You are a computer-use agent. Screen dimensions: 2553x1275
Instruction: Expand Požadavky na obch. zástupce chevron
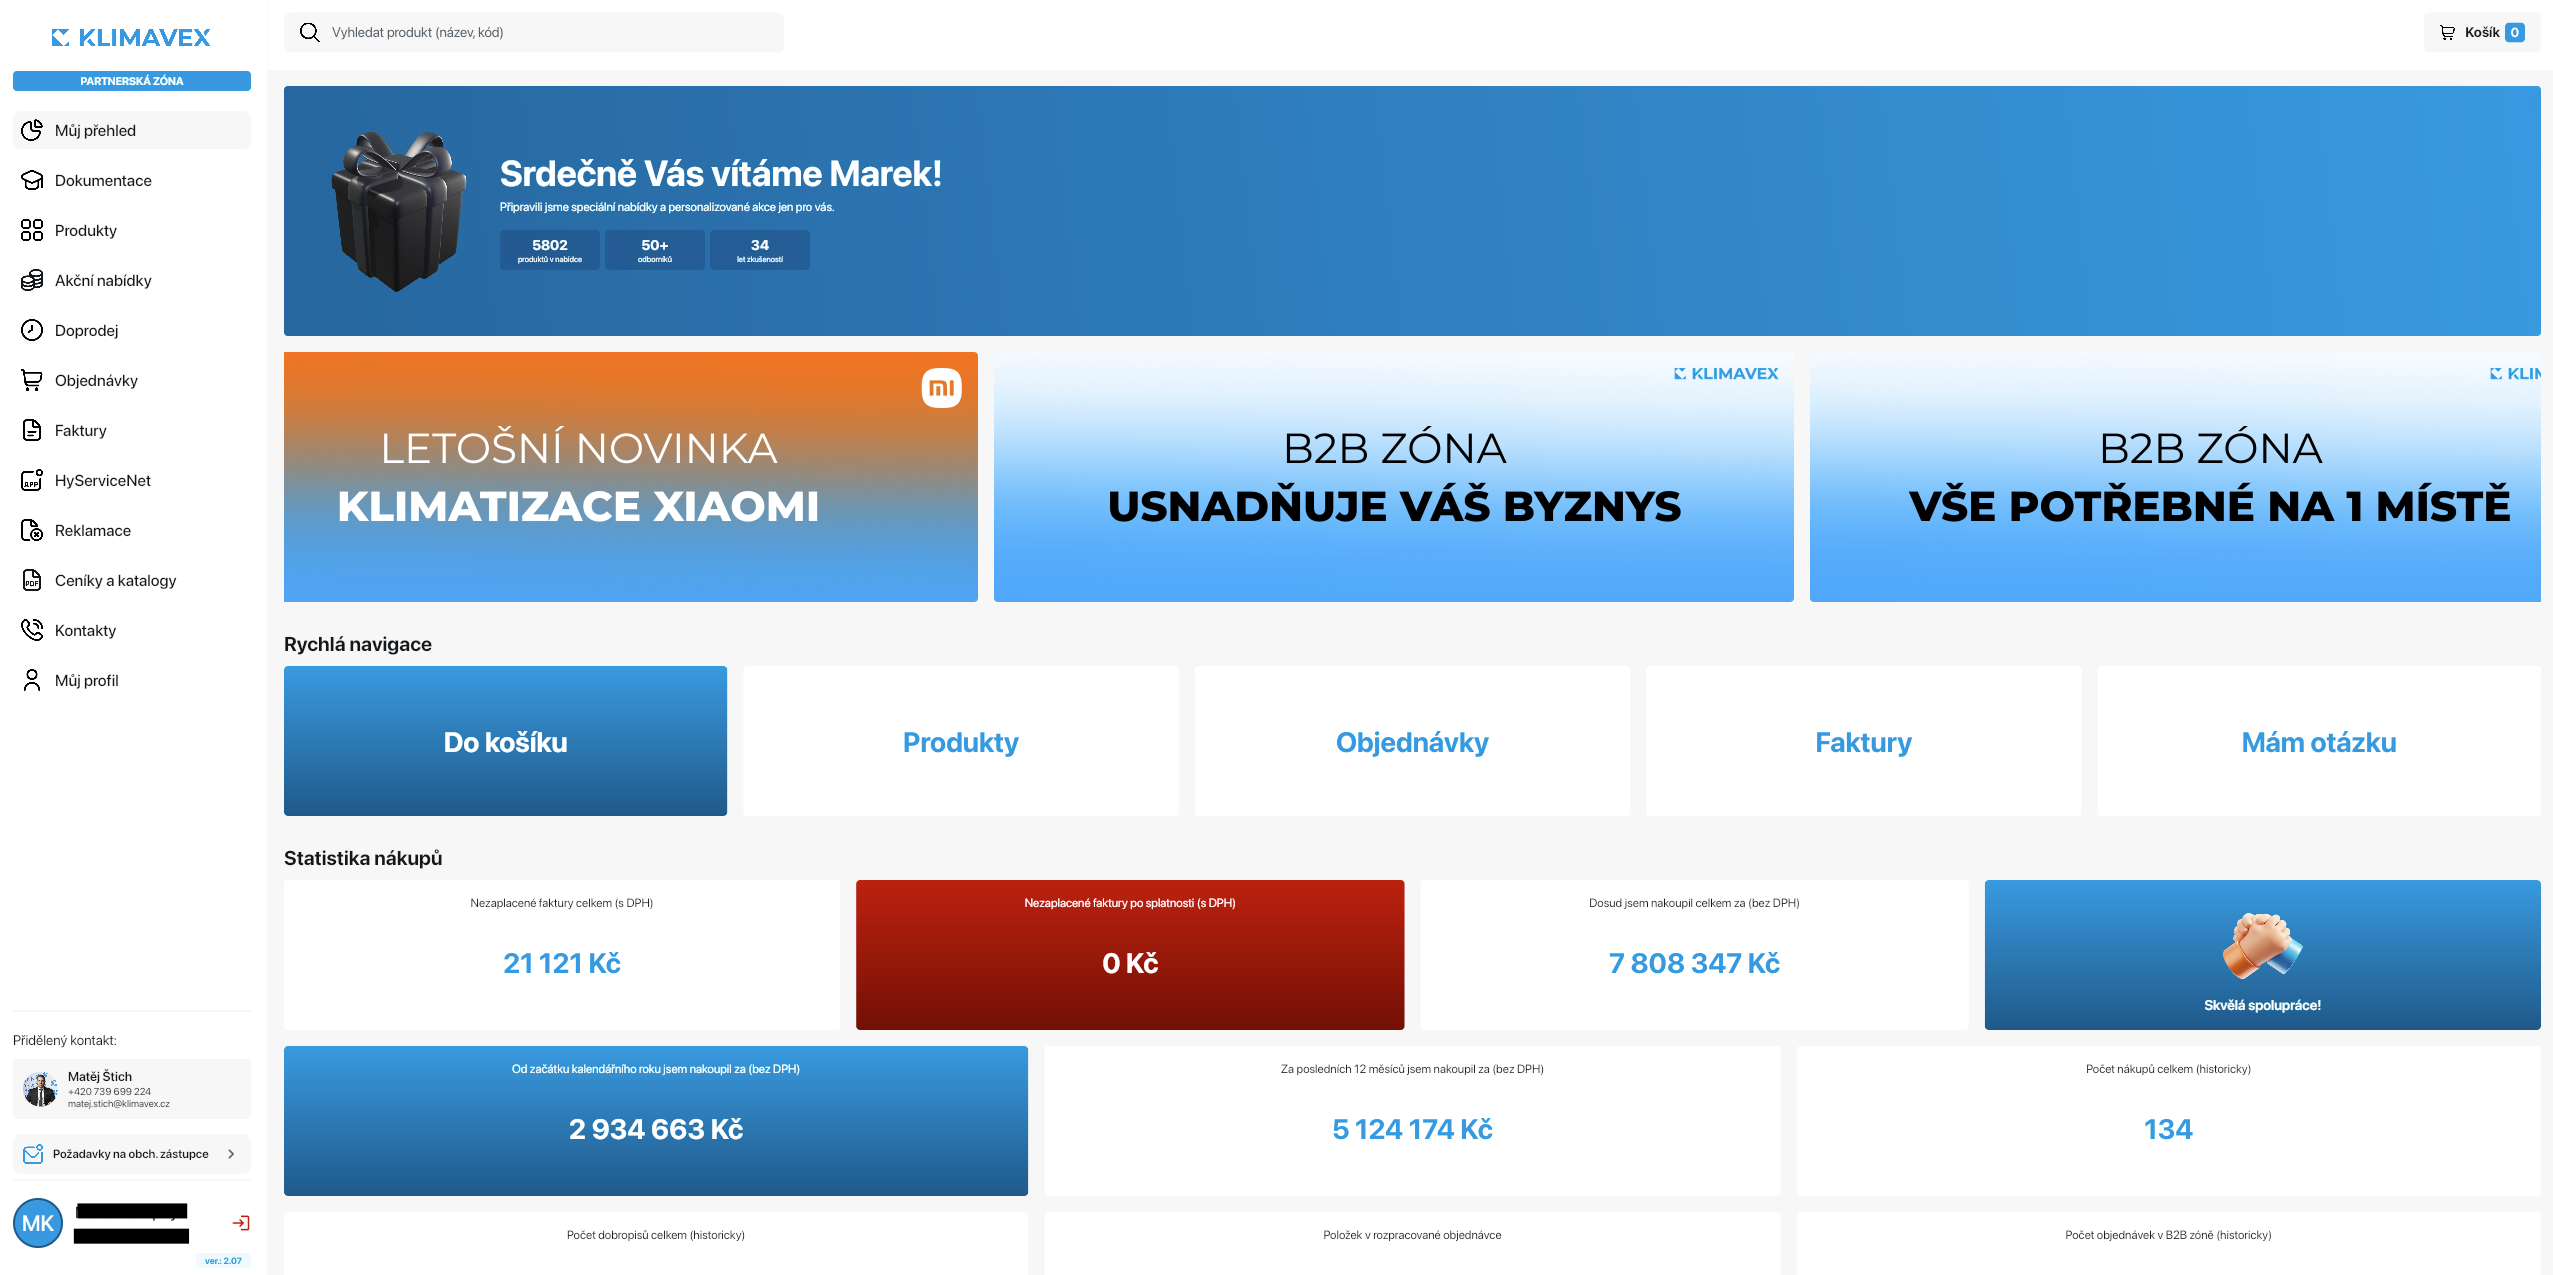[x=232, y=1154]
